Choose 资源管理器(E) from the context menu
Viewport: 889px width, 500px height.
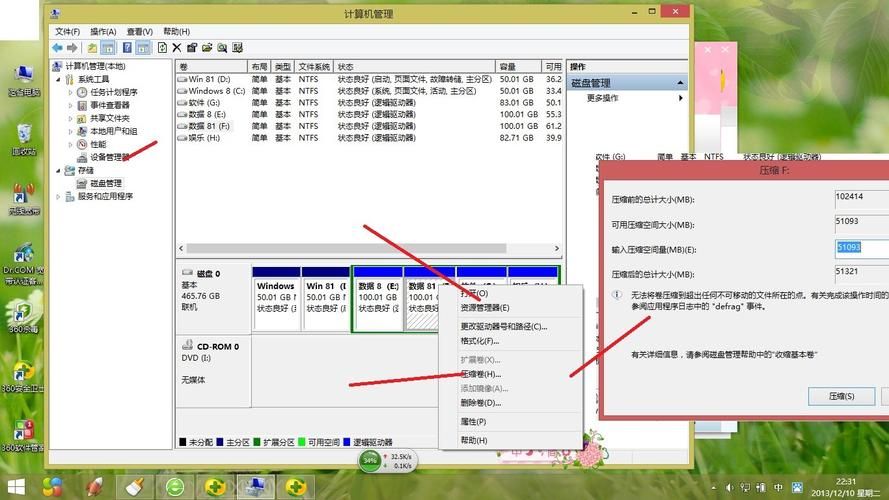[x=510, y=308]
